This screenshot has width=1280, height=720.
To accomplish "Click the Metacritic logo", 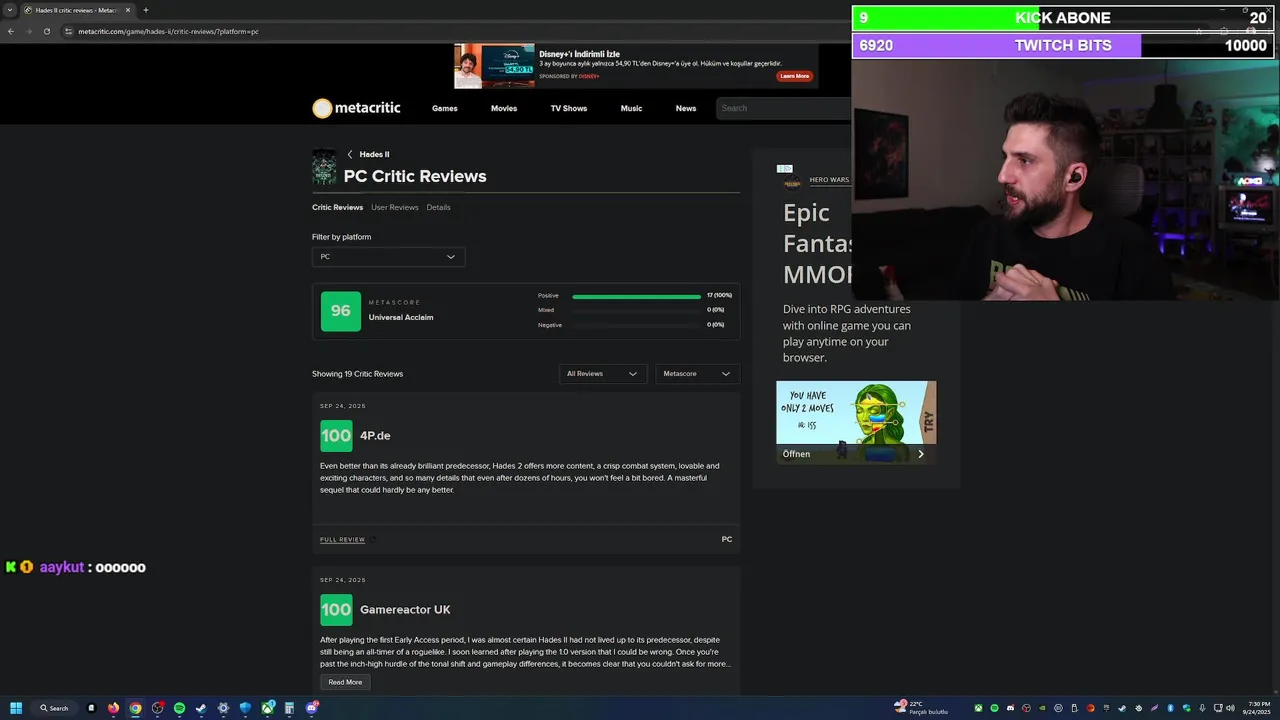I will click(x=356, y=108).
